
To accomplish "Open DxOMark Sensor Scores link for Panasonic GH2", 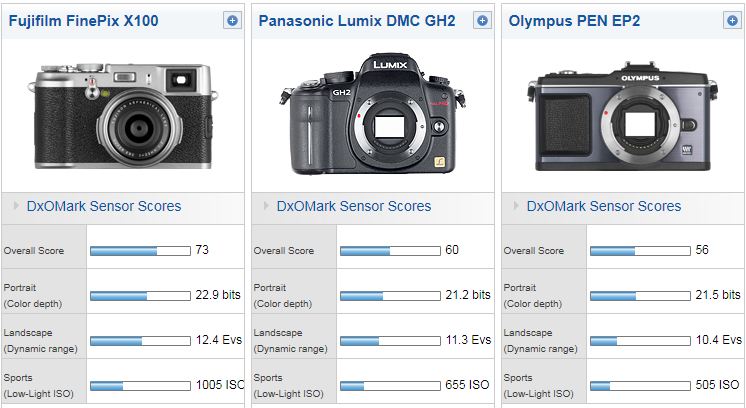I will (353, 206).
